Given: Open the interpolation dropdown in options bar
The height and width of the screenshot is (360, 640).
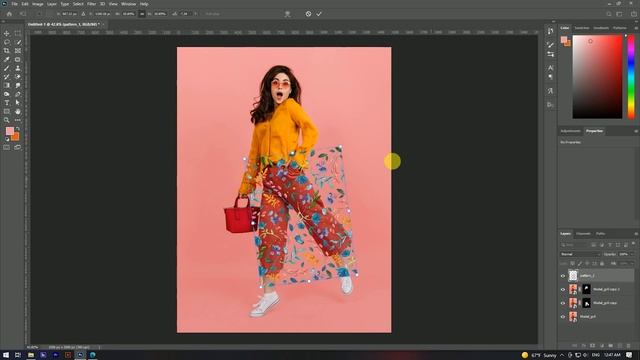Looking at the screenshot, I should (213, 14).
